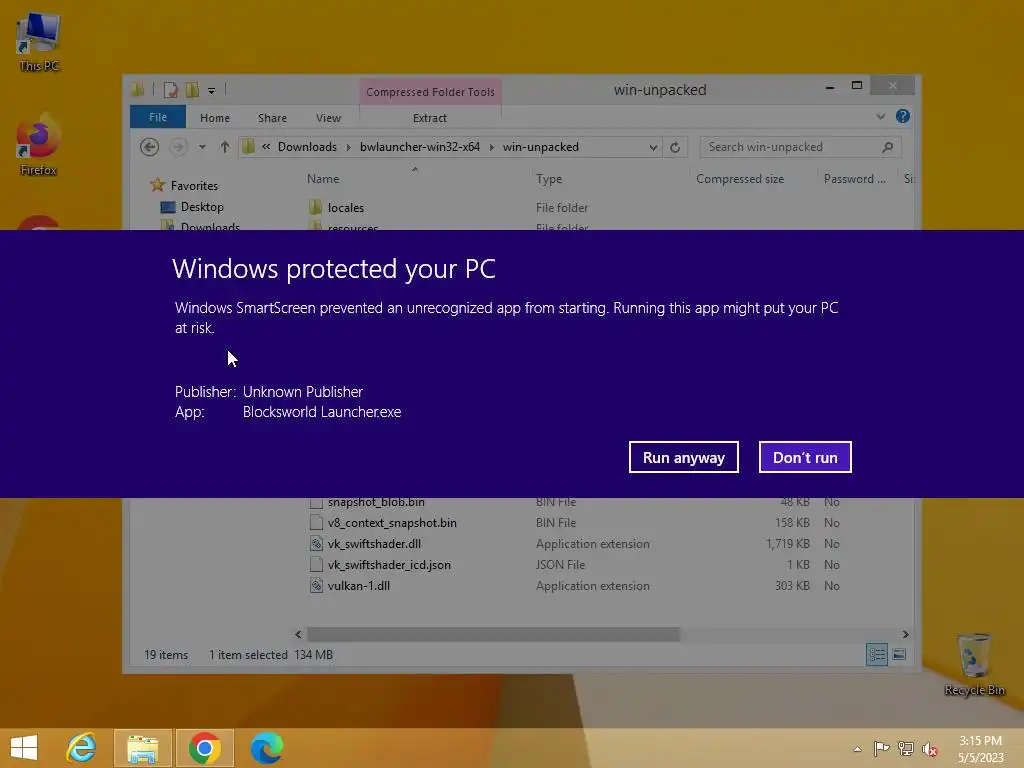Launch Microsoft Edge from taskbar
This screenshot has height=768, width=1024.
point(266,748)
